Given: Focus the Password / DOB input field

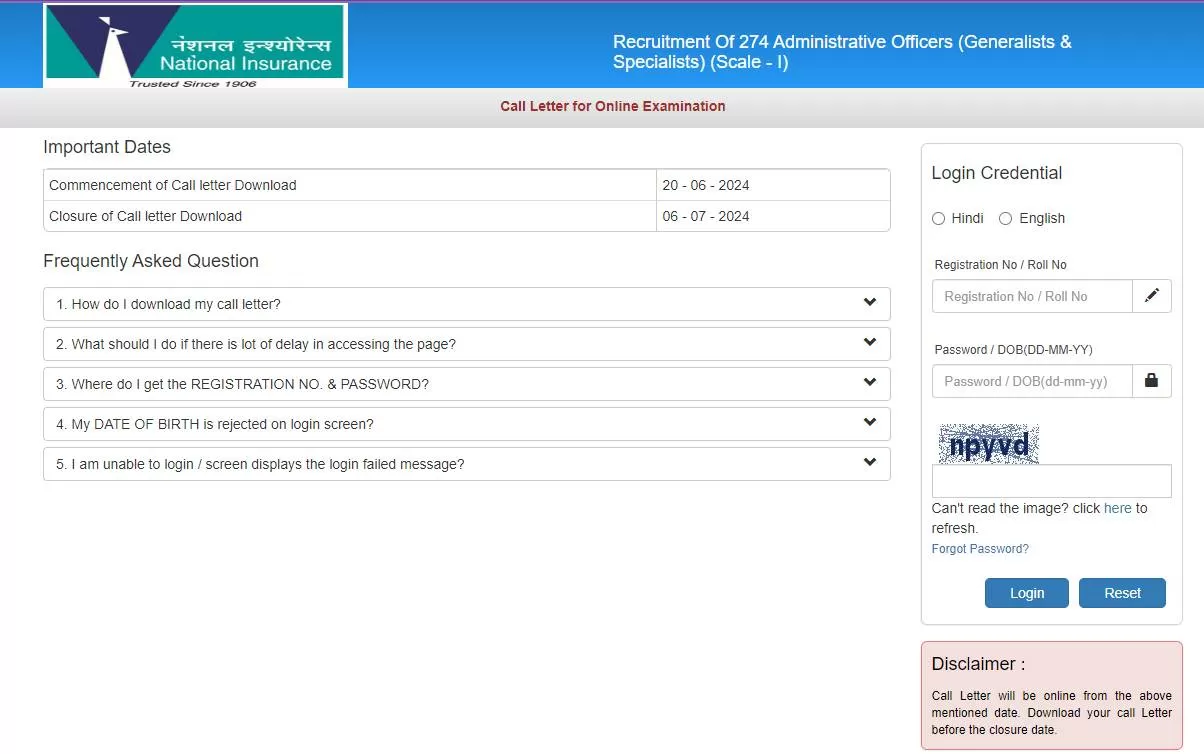Looking at the screenshot, I should (1031, 381).
